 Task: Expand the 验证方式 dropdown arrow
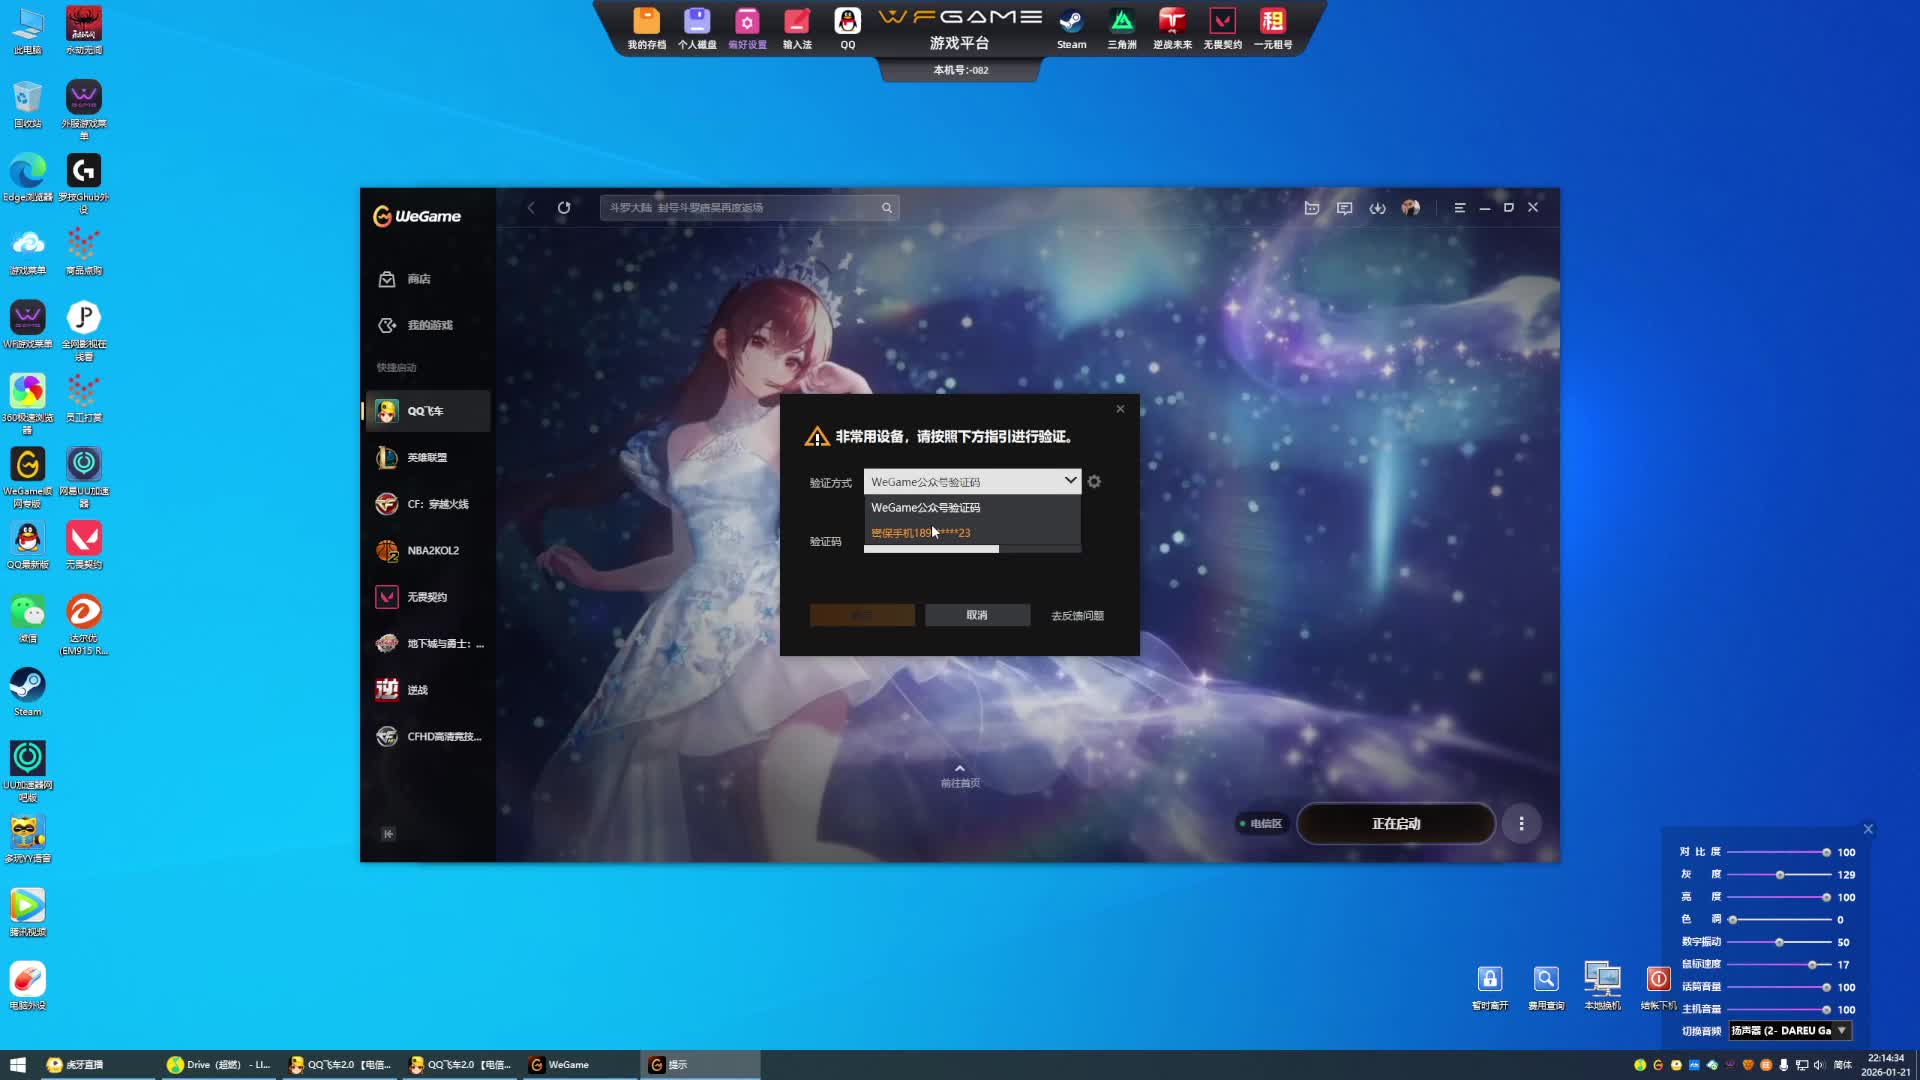(x=1070, y=481)
